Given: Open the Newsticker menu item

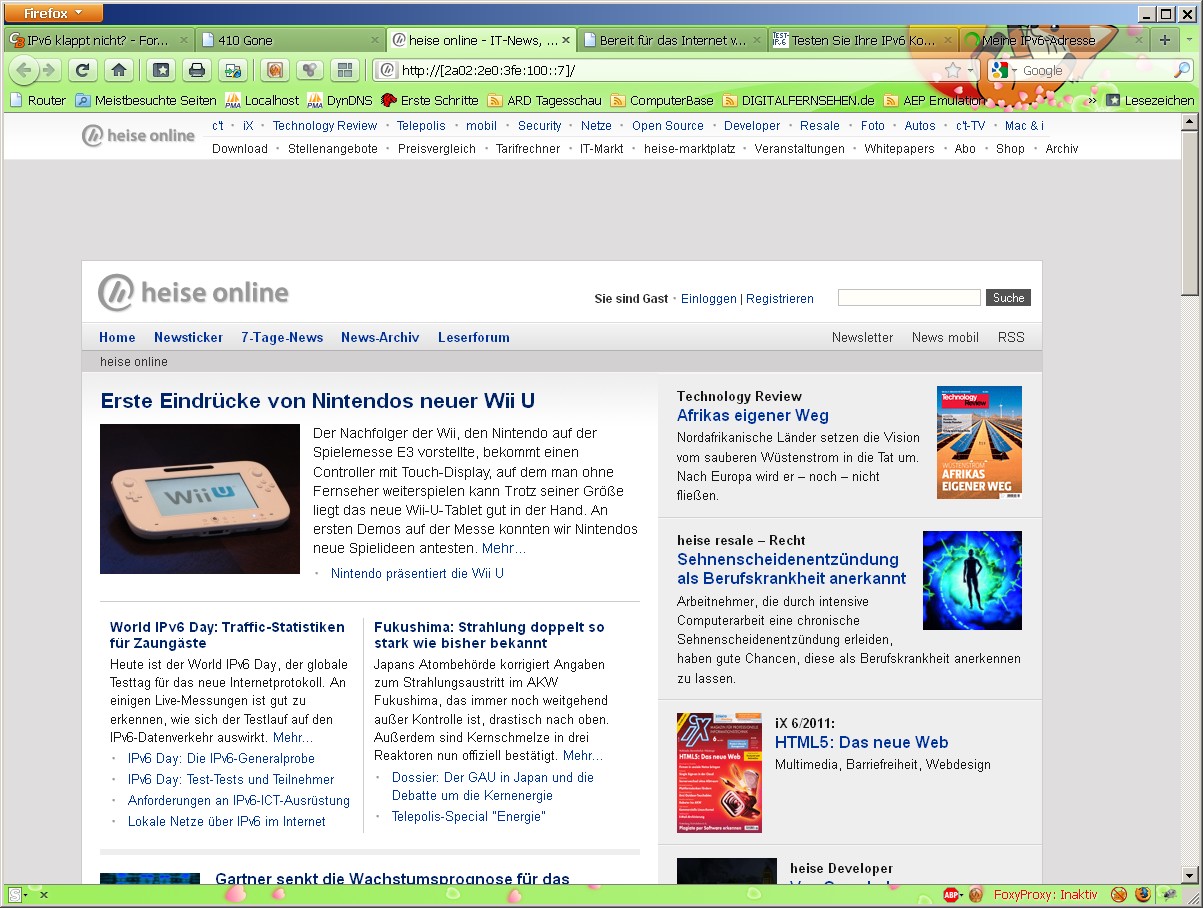Looking at the screenshot, I should click(x=188, y=337).
